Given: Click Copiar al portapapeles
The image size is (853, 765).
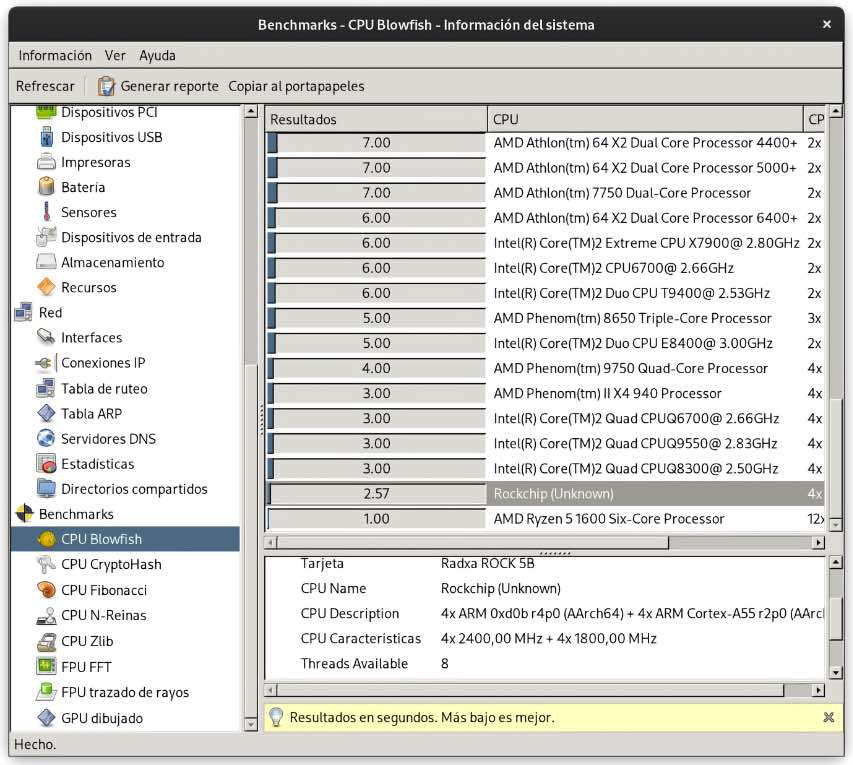Looking at the screenshot, I should tap(296, 86).
